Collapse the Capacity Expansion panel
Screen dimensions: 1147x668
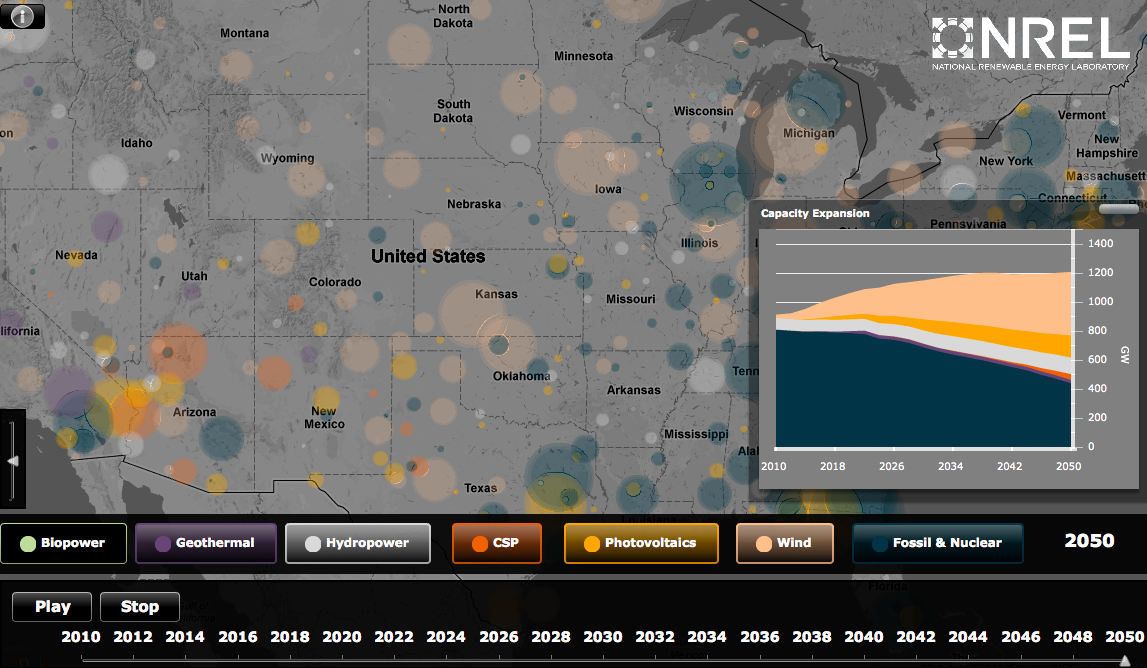pyautogui.click(x=1118, y=209)
